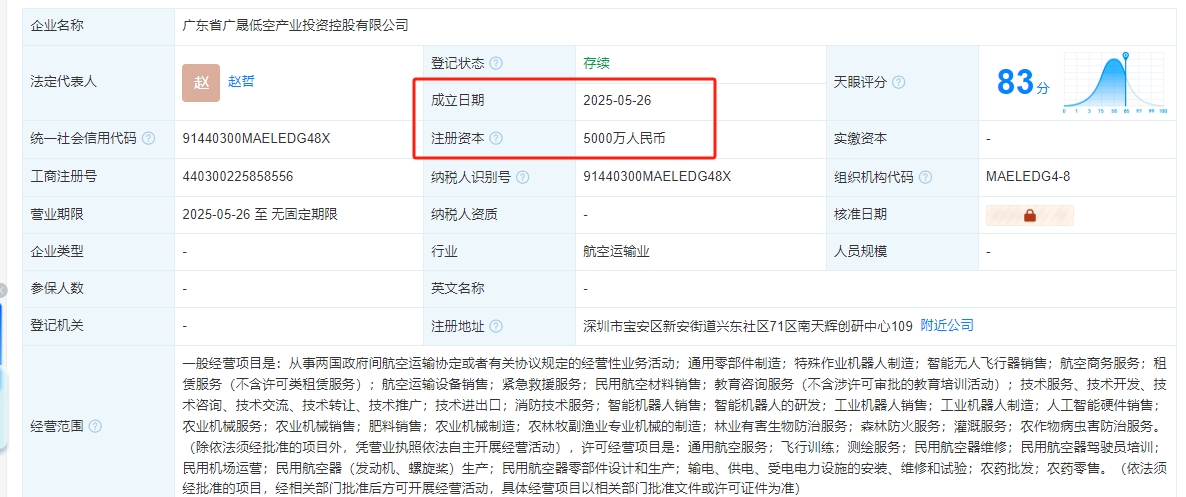Click the 工商注册号 value 440300225858556
This screenshot has height=497, width=1186.
pyautogui.click(x=238, y=177)
